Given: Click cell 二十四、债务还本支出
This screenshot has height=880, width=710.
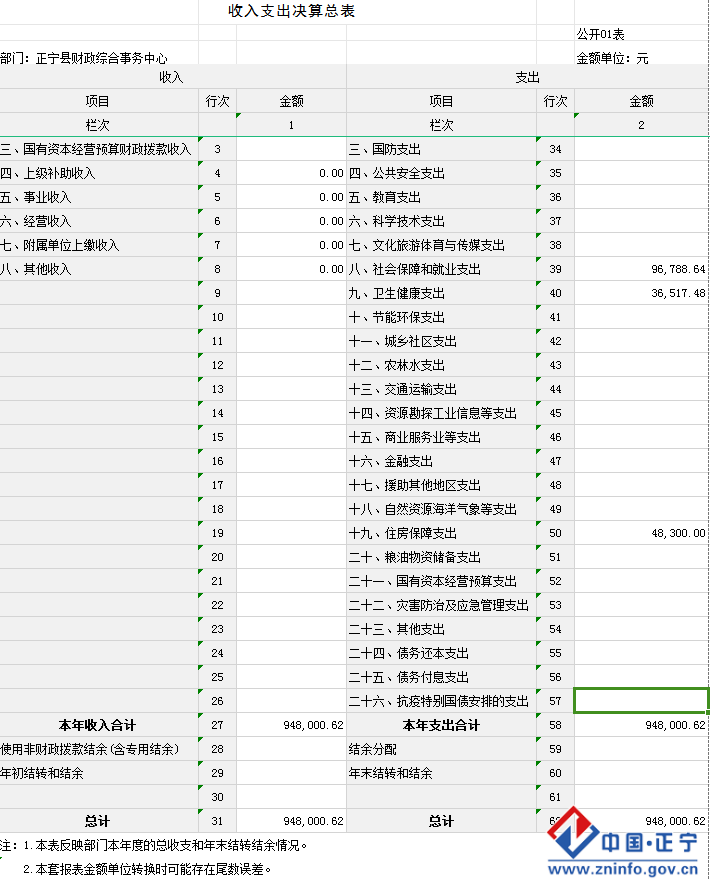Looking at the screenshot, I should [442, 653].
